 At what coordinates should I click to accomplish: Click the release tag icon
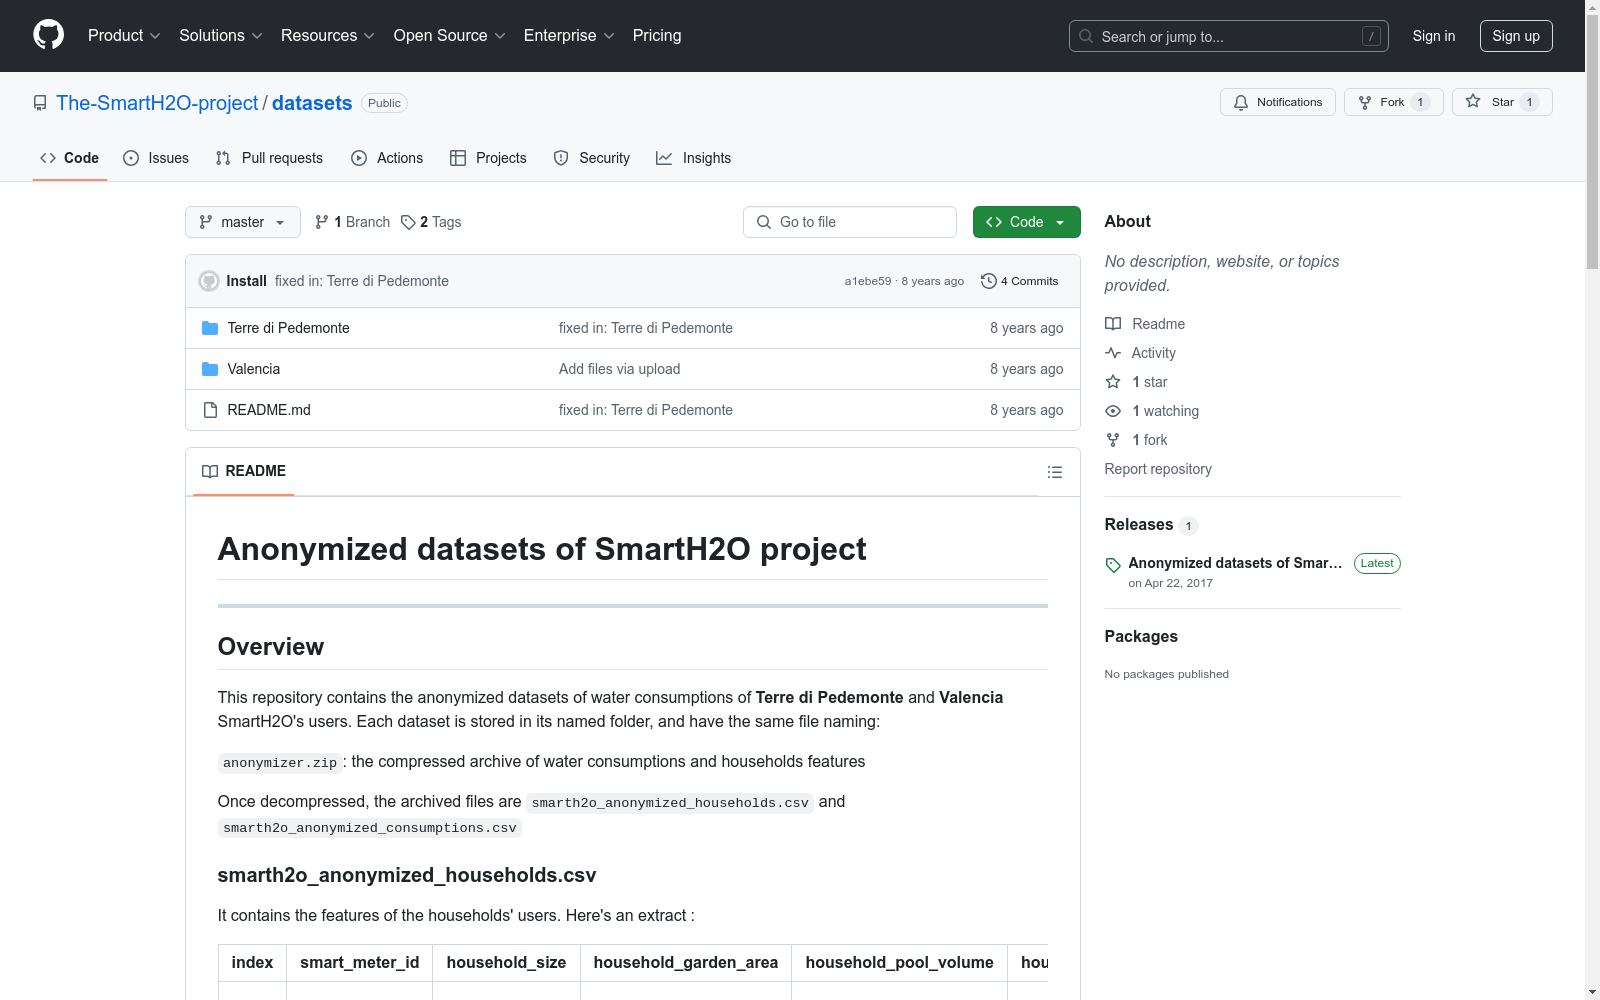(x=1113, y=565)
